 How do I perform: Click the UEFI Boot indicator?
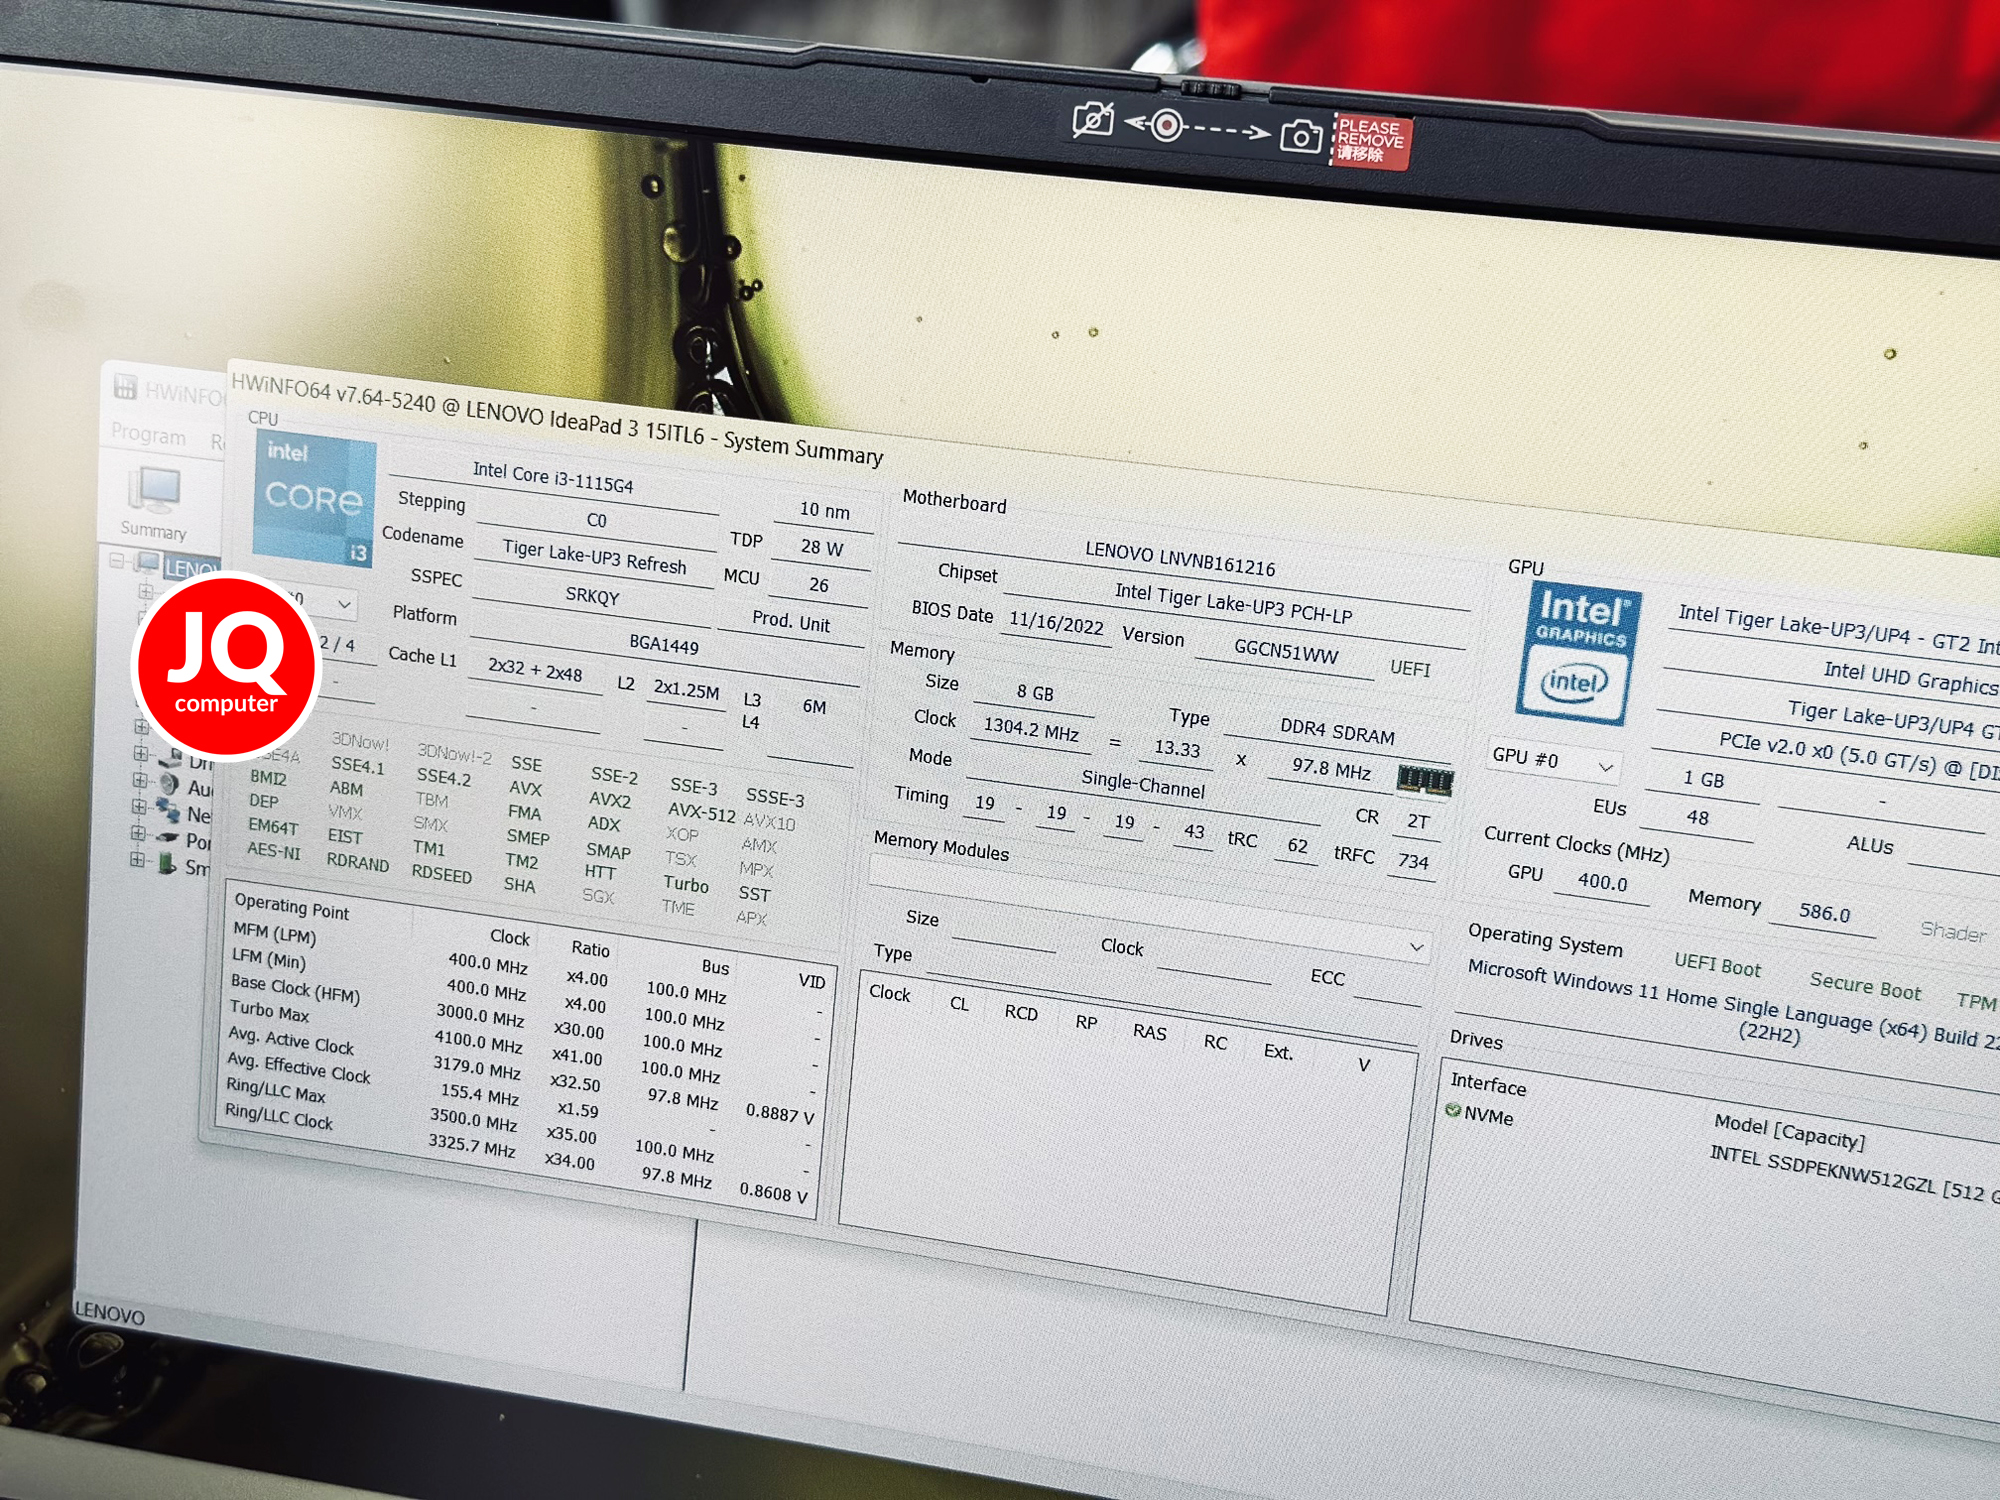(1717, 964)
